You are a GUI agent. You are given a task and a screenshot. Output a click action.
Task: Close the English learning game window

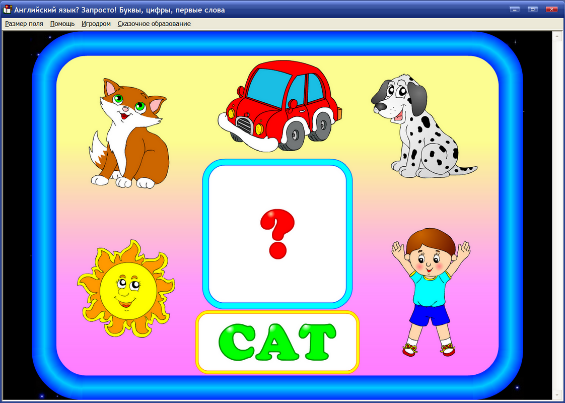tap(551, 9)
